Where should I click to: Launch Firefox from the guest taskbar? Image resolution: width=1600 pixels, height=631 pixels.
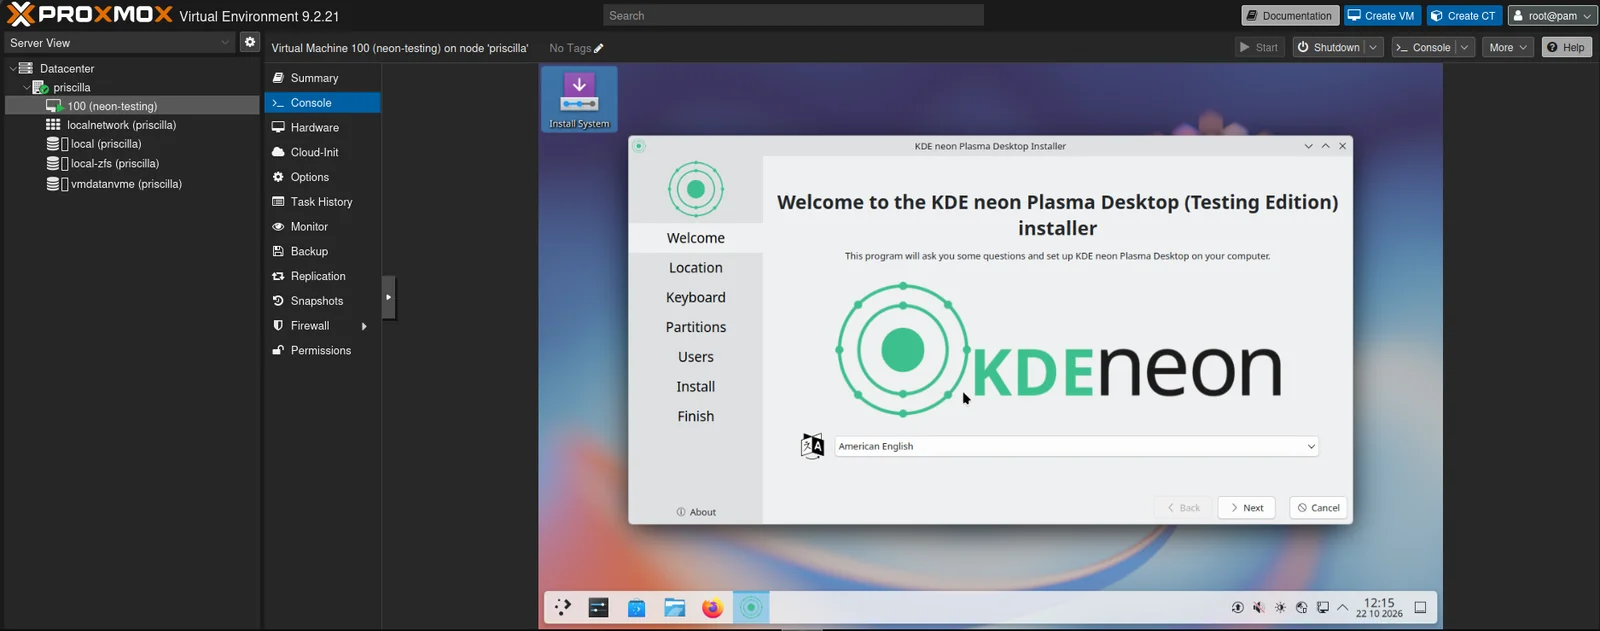coord(712,607)
